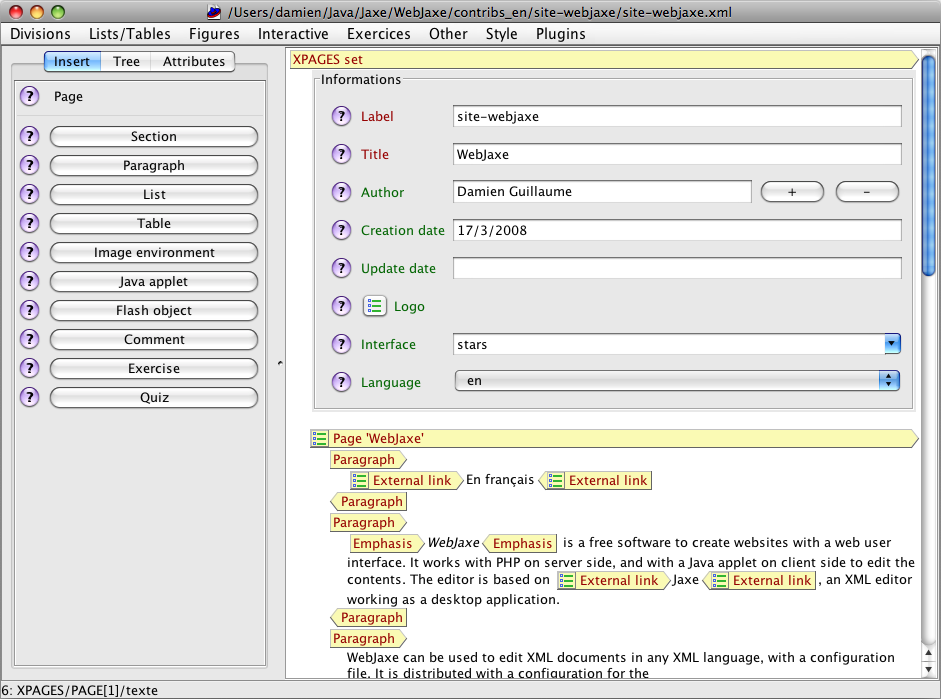Screen dimensions: 941x699
Task: Click the help icon next to Title field
Action: point(341,155)
